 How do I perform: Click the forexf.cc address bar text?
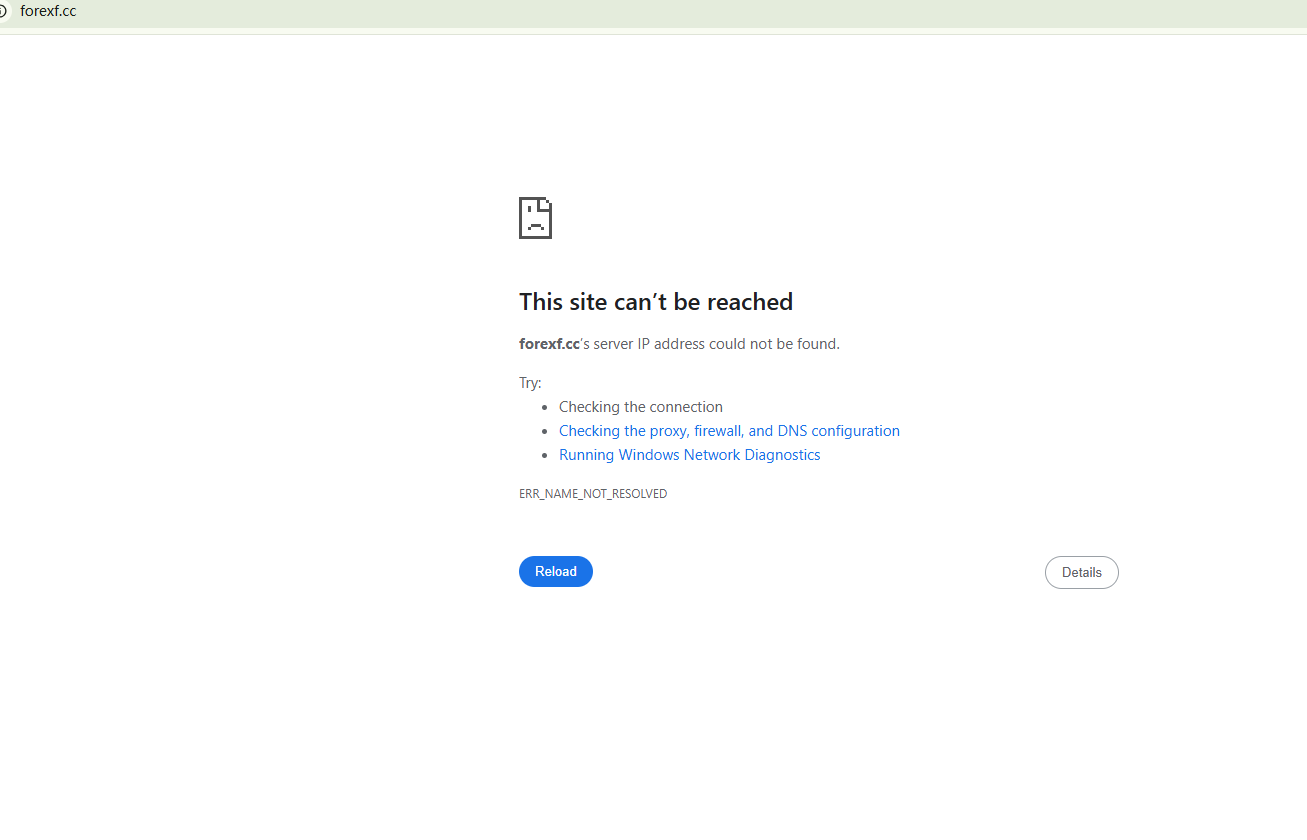tap(48, 12)
